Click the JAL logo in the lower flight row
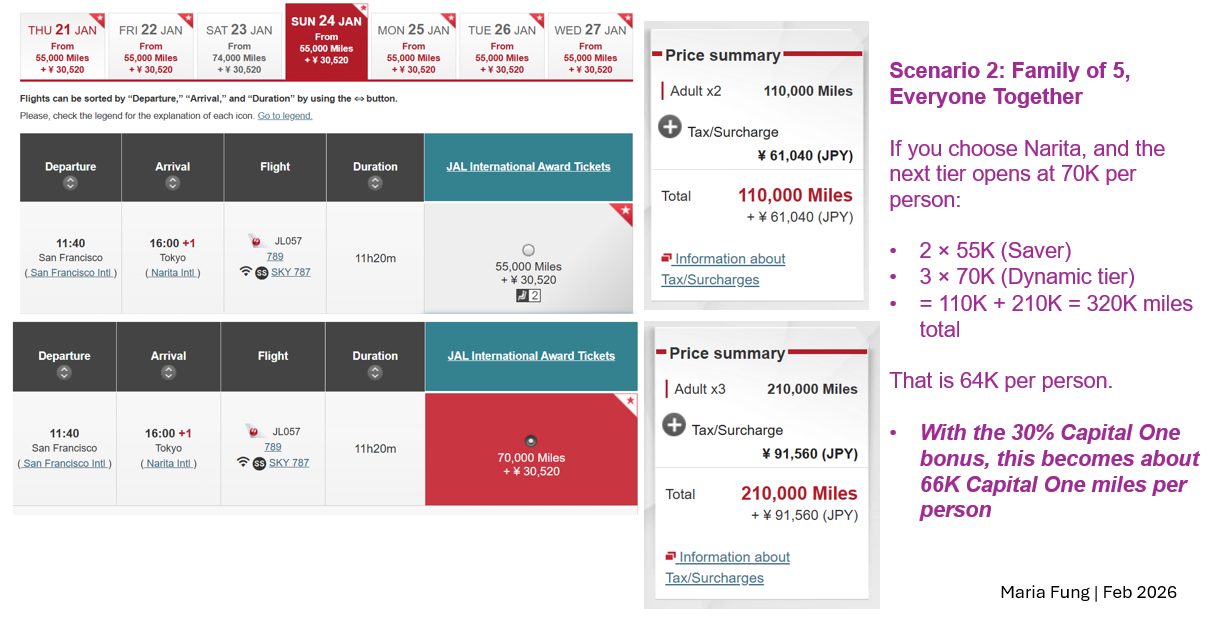 (253, 431)
